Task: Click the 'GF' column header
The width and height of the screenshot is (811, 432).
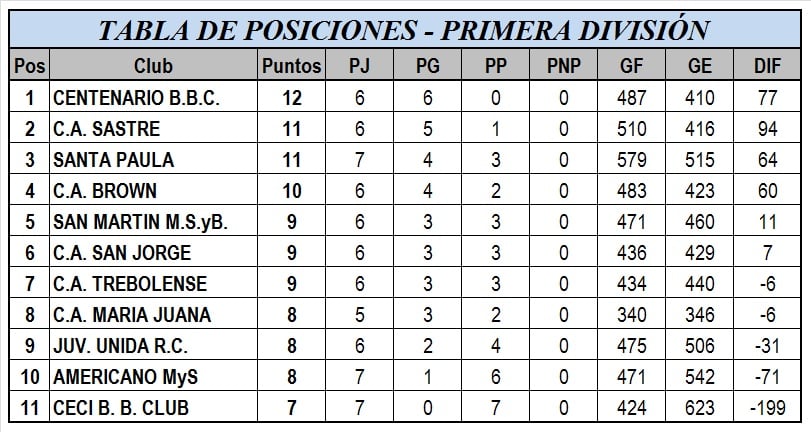Action: tap(632, 67)
